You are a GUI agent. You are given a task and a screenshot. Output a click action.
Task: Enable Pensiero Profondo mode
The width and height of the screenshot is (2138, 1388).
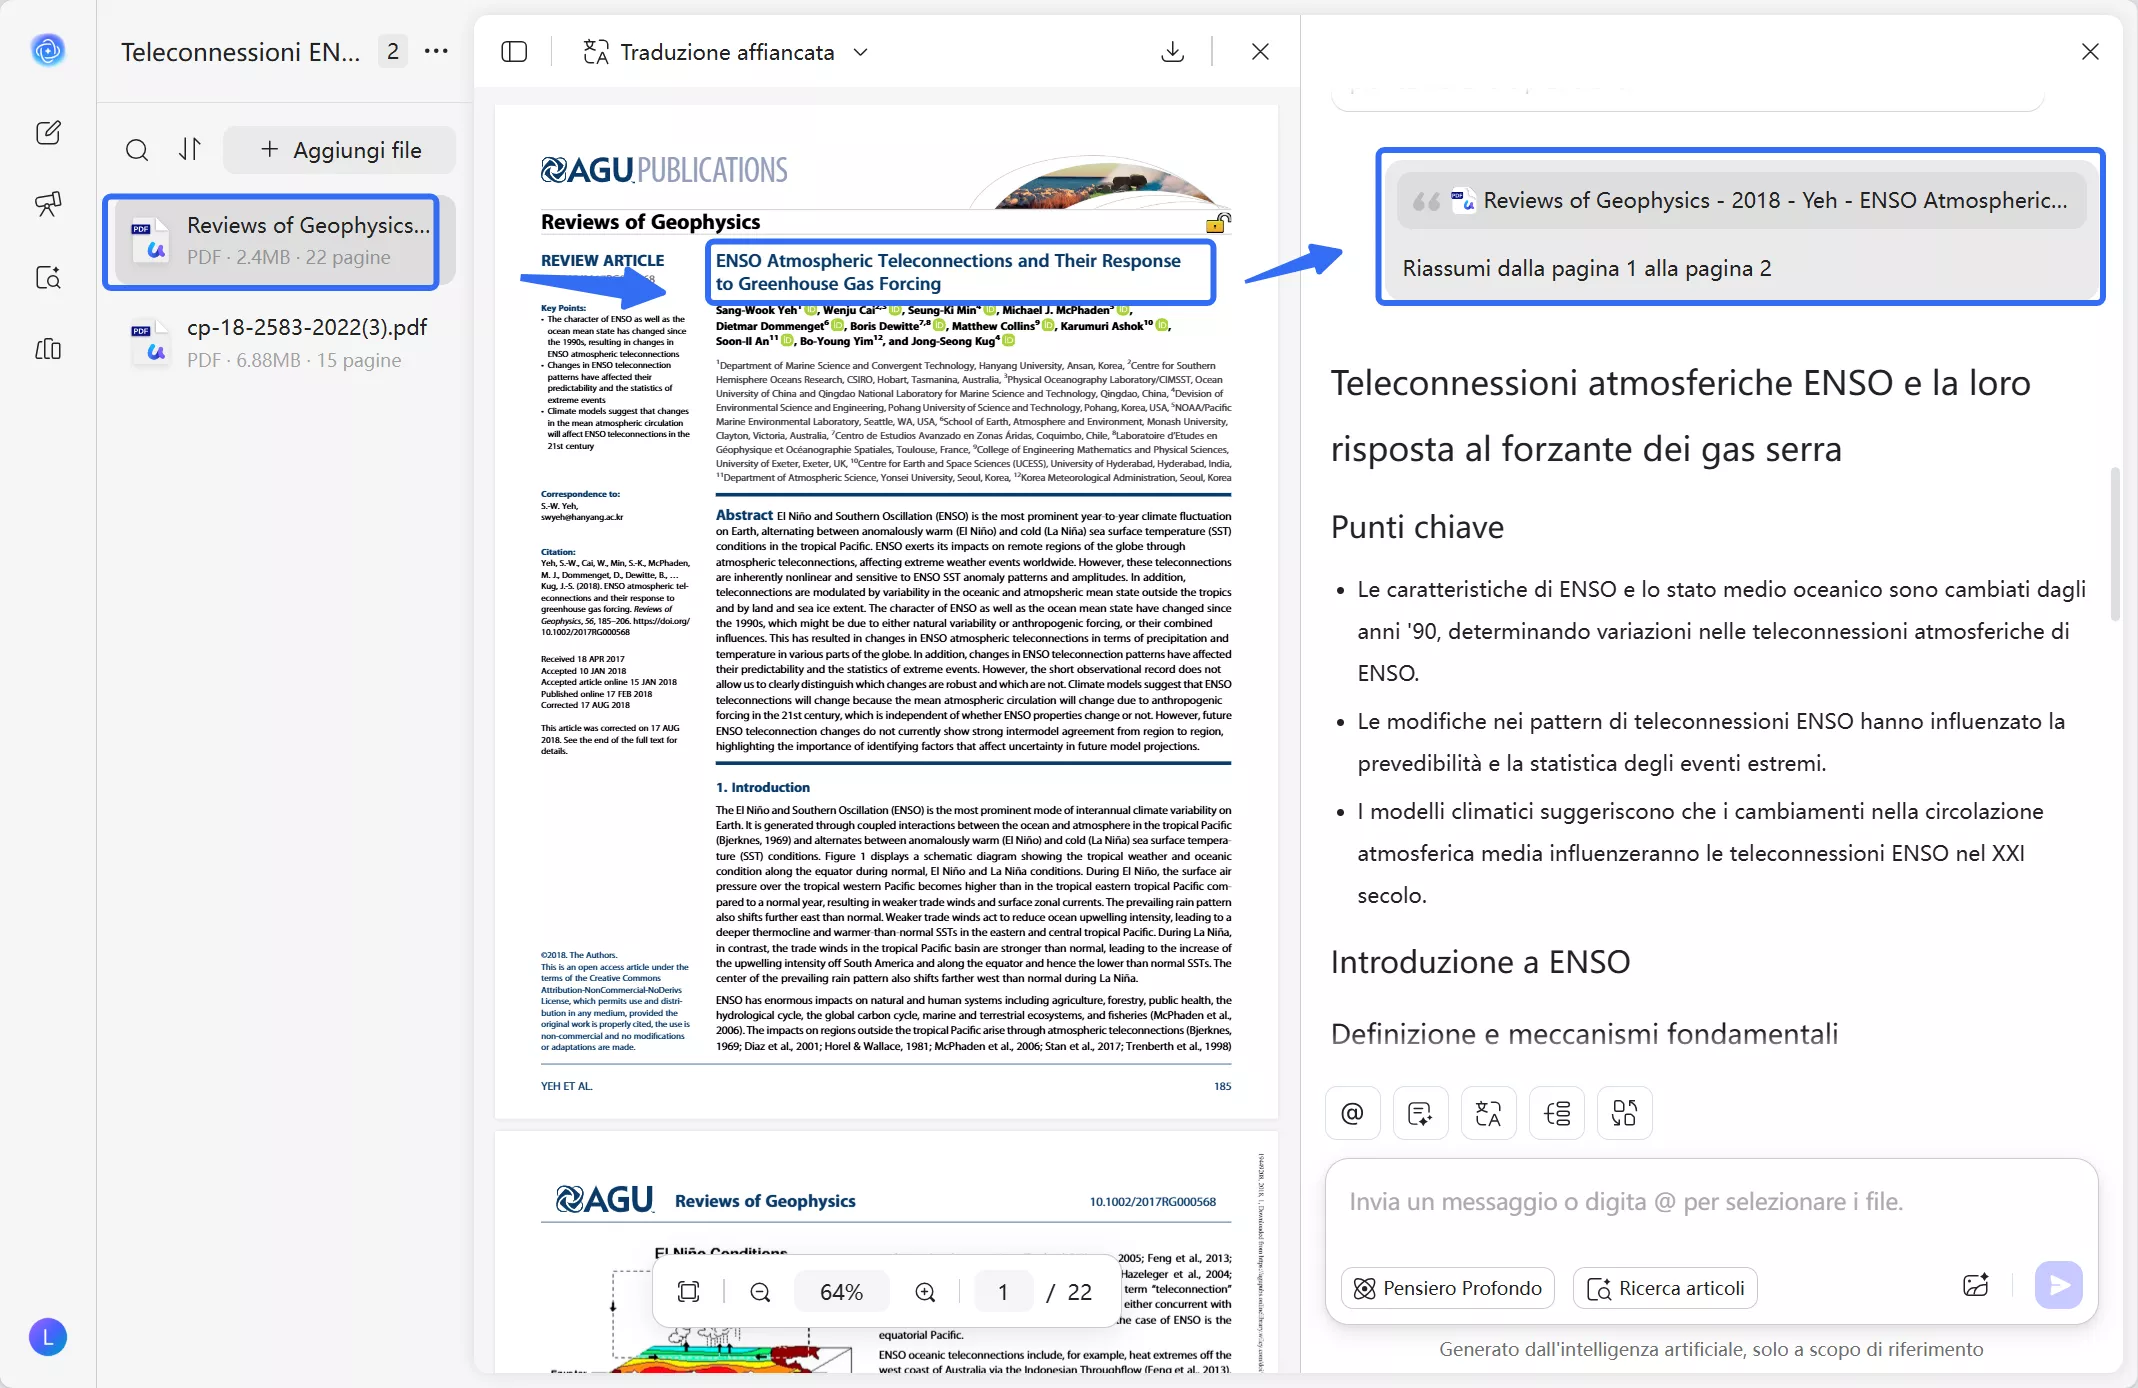pyautogui.click(x=1447, y=1287)
